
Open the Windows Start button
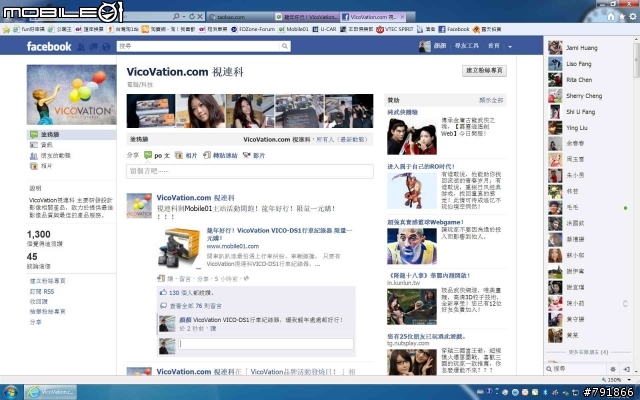(x=11, y=392)
